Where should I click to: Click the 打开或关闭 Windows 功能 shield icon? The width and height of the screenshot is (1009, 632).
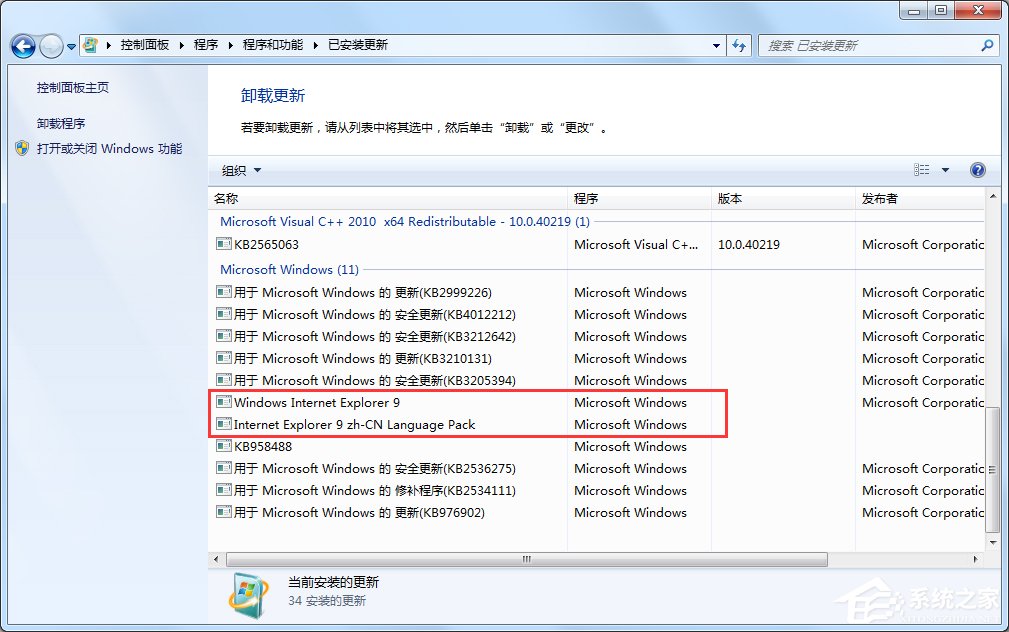(21, 147)
